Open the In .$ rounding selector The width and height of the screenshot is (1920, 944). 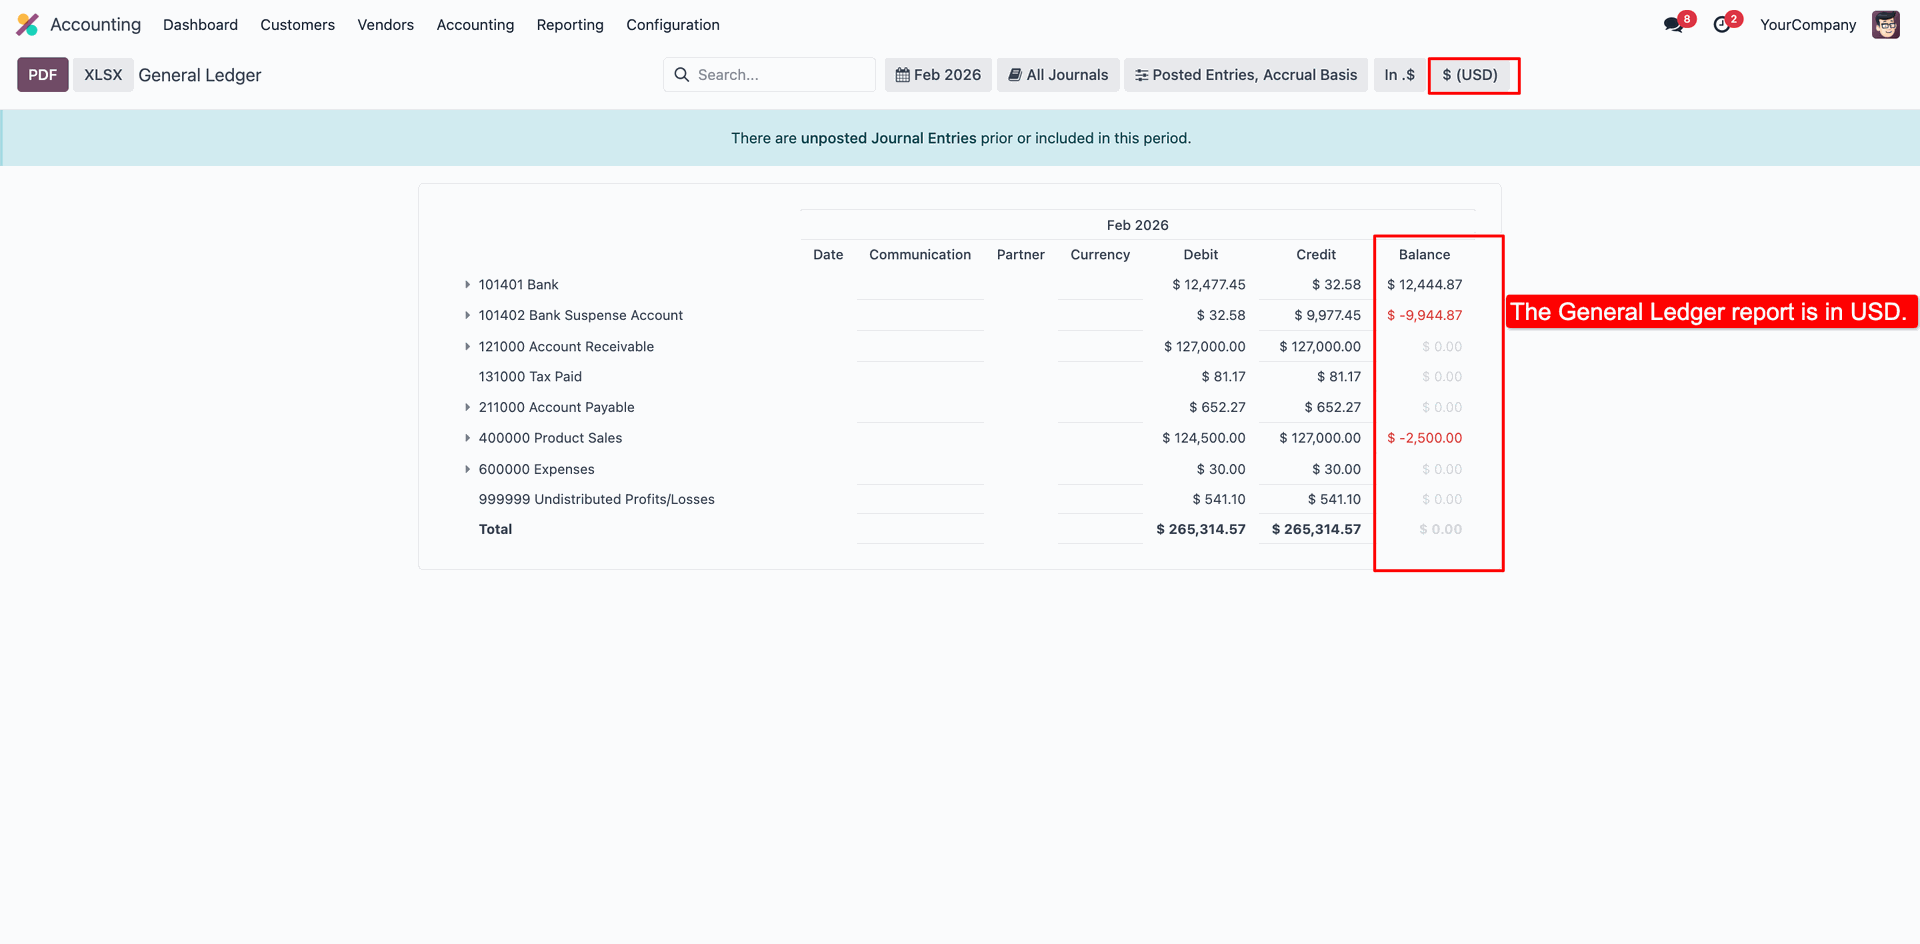(1399, 75)
